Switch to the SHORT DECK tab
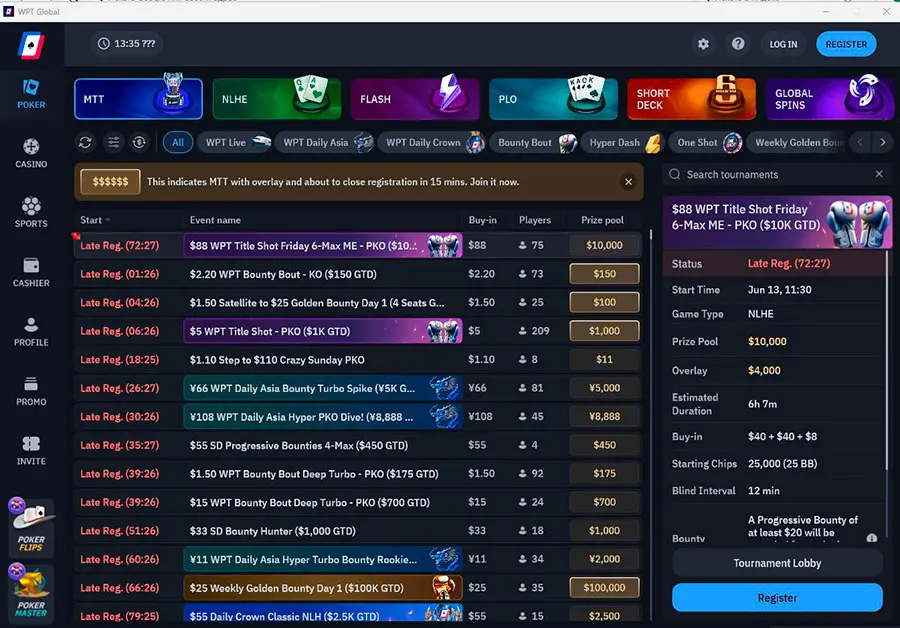Image resolution: width=900 pixels, height=628 pixels. pyautogui.click(x=692, y=99)
